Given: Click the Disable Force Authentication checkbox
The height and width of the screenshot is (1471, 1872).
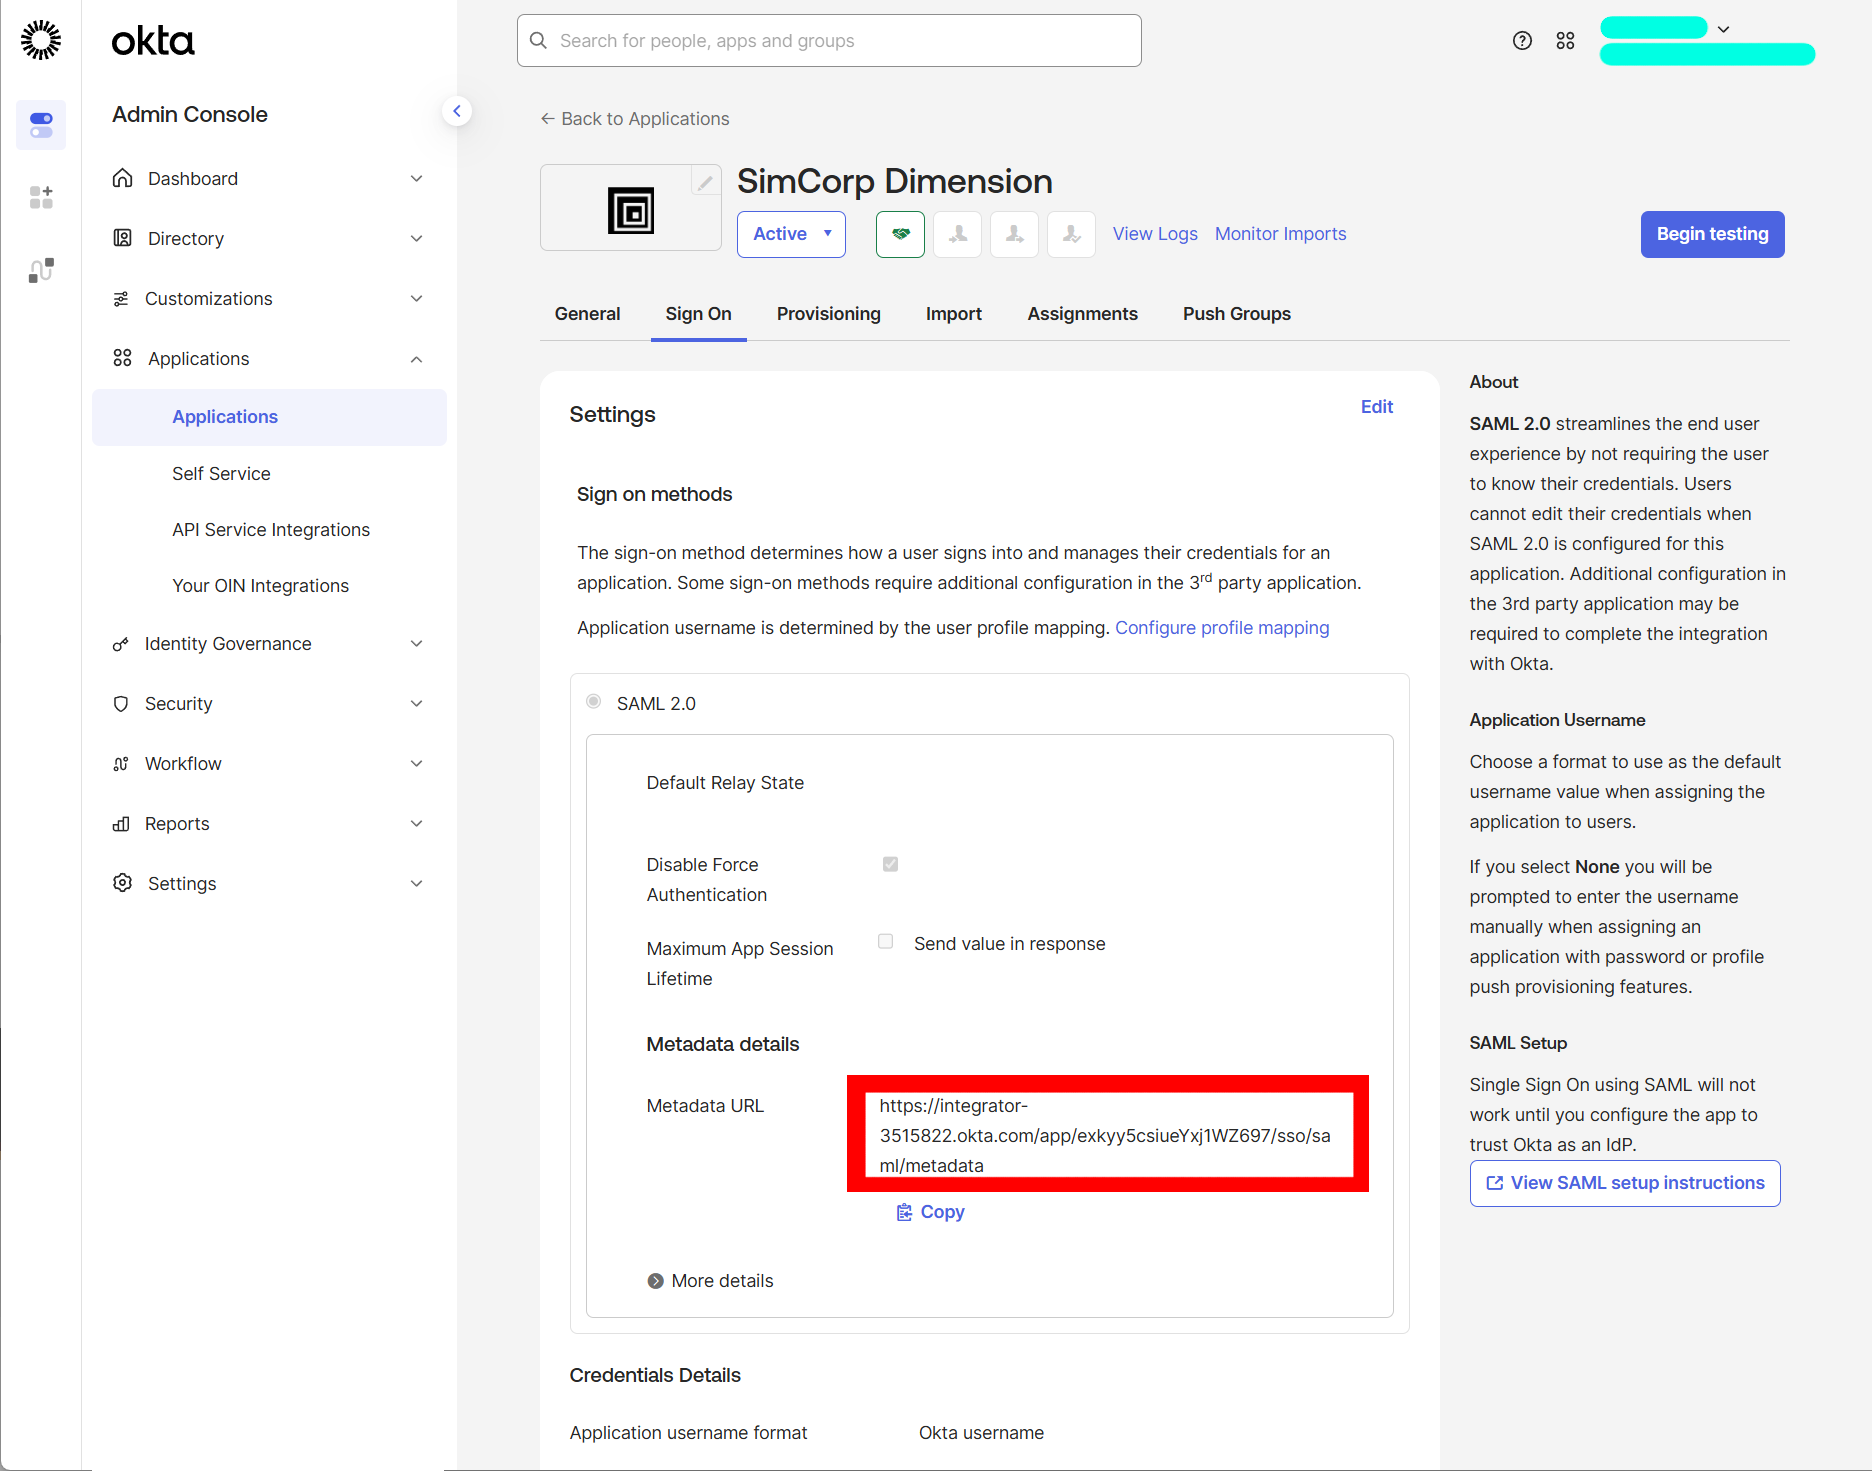Looking at the screenshot, I should pos(890,864).
